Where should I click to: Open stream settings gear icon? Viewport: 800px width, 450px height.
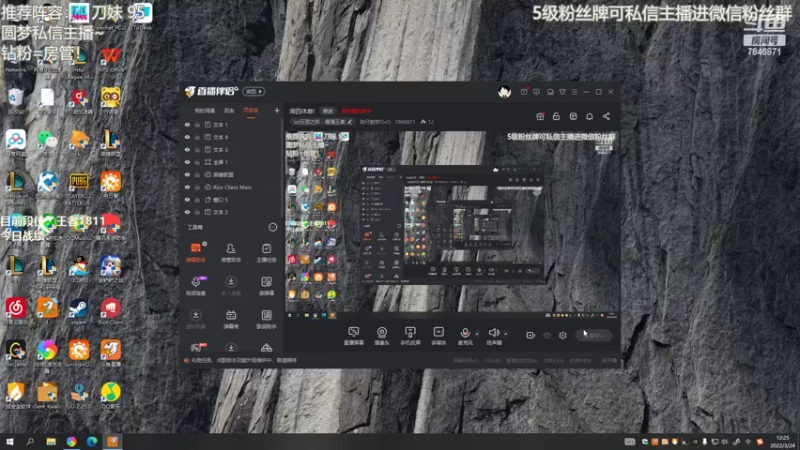[563, 335]
